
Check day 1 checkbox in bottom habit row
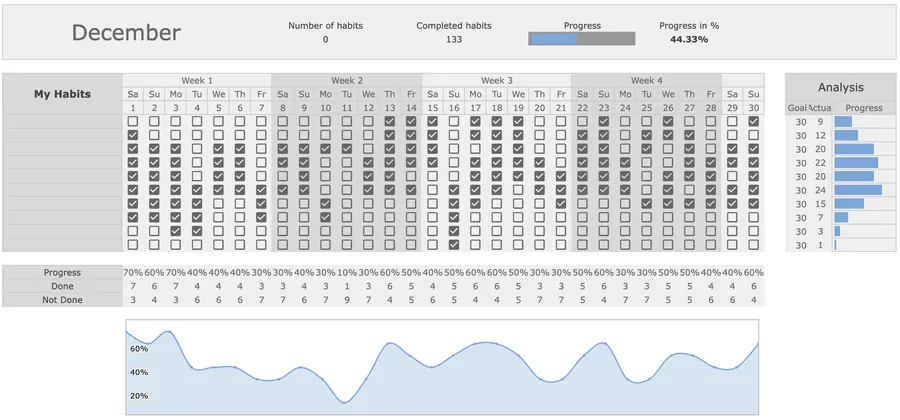(133, 244)
